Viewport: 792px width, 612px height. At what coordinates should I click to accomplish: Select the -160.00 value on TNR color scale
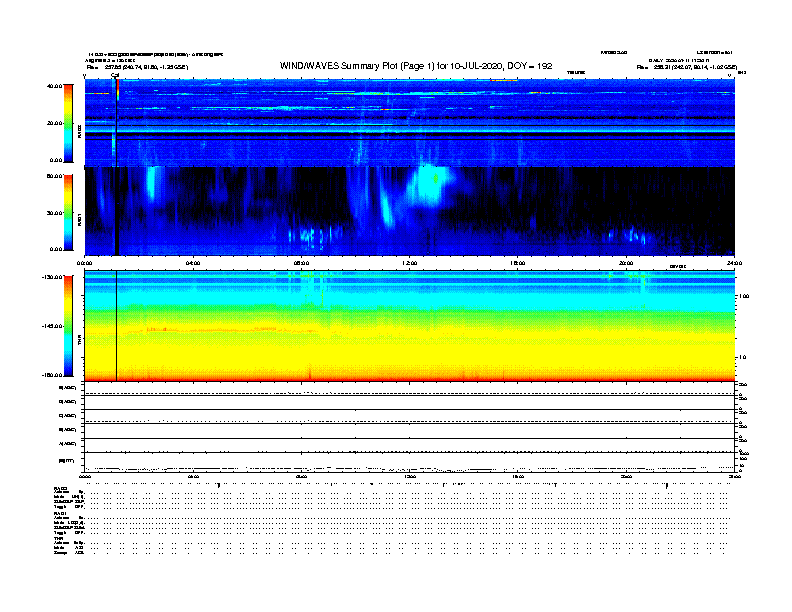(52, 375)
